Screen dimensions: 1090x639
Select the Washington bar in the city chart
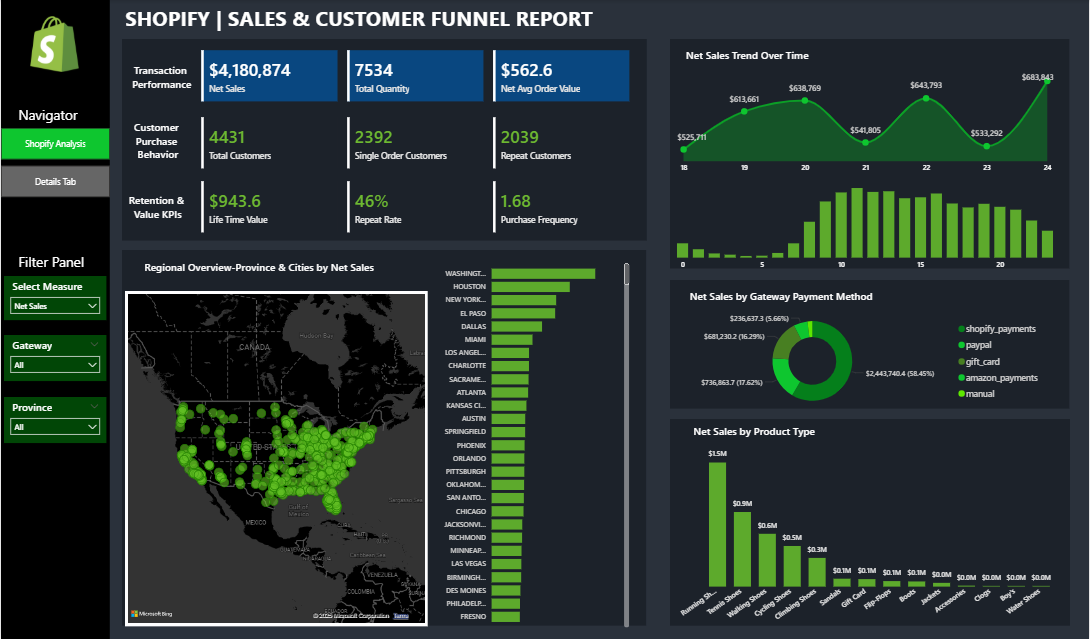(x=543, y=274)
